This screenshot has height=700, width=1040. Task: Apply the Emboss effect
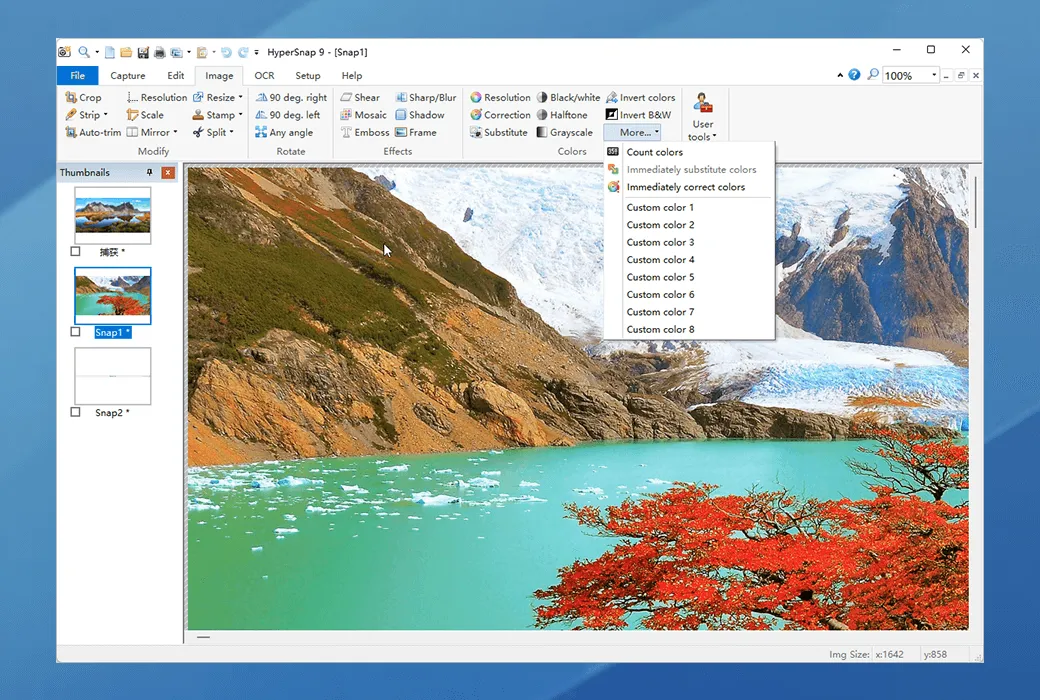coord(366,131)
